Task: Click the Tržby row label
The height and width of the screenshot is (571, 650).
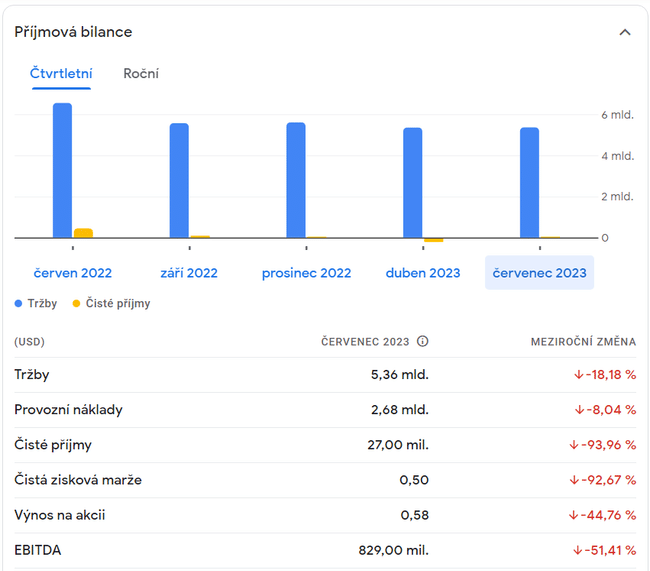Action: 32,375
